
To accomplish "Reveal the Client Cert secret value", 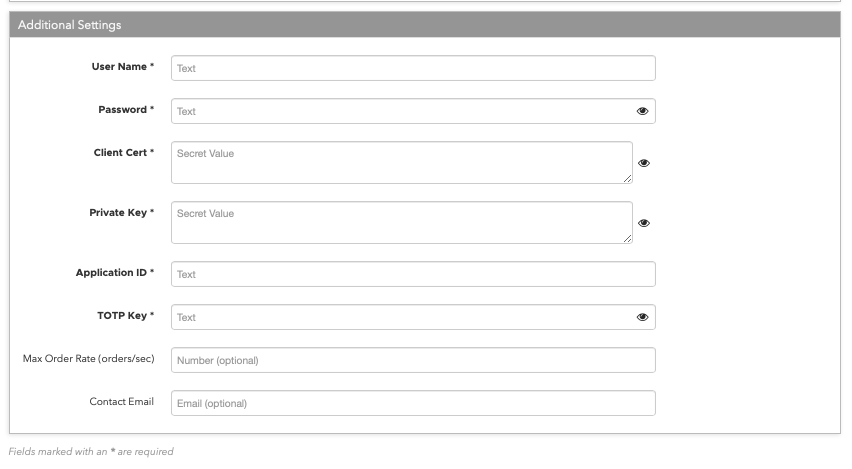I will [x=644, y=163].
